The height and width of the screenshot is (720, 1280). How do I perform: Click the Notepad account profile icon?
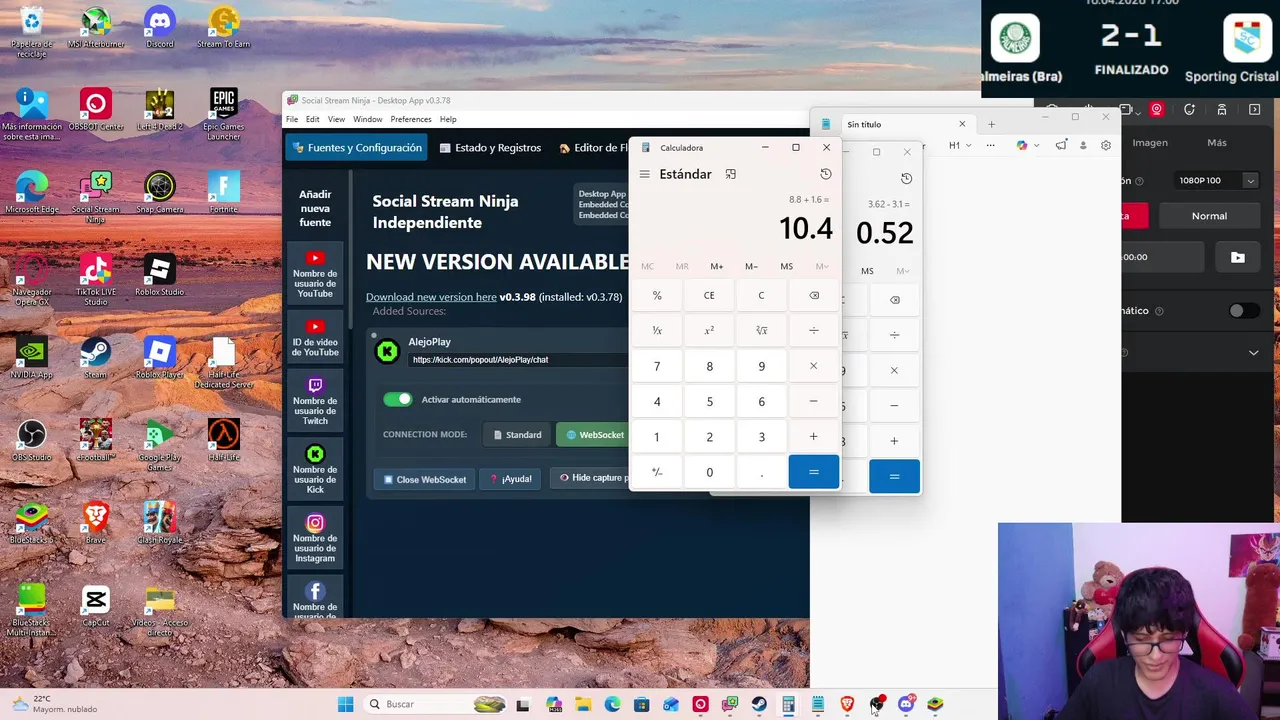click(x=1083, y=145)
